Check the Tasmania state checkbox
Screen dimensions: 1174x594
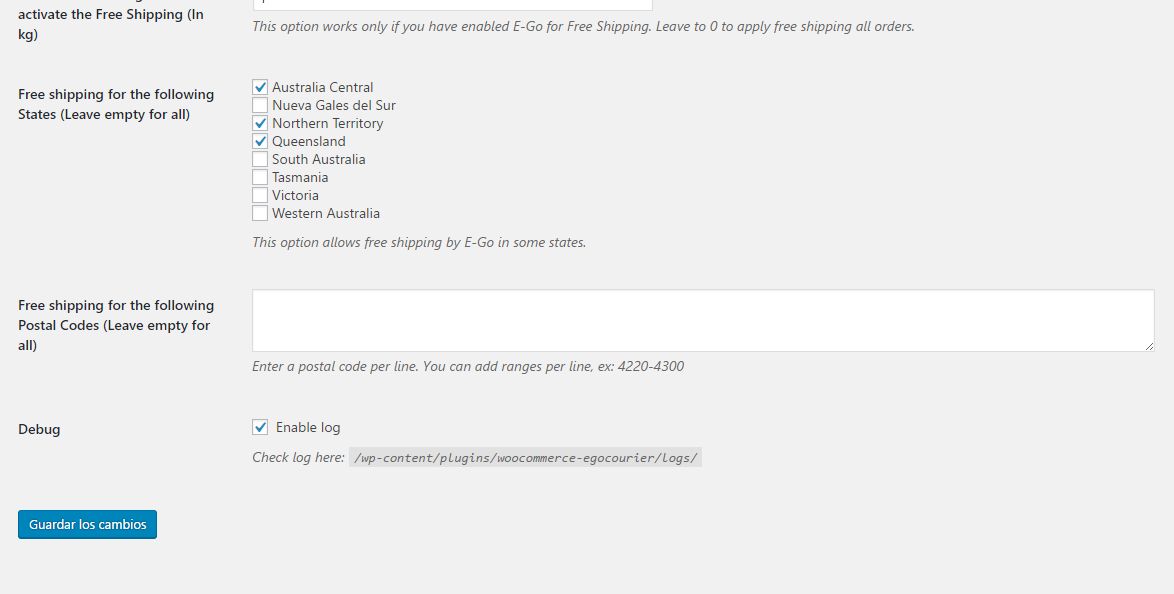pyautogui.click(x=260, y=178)
